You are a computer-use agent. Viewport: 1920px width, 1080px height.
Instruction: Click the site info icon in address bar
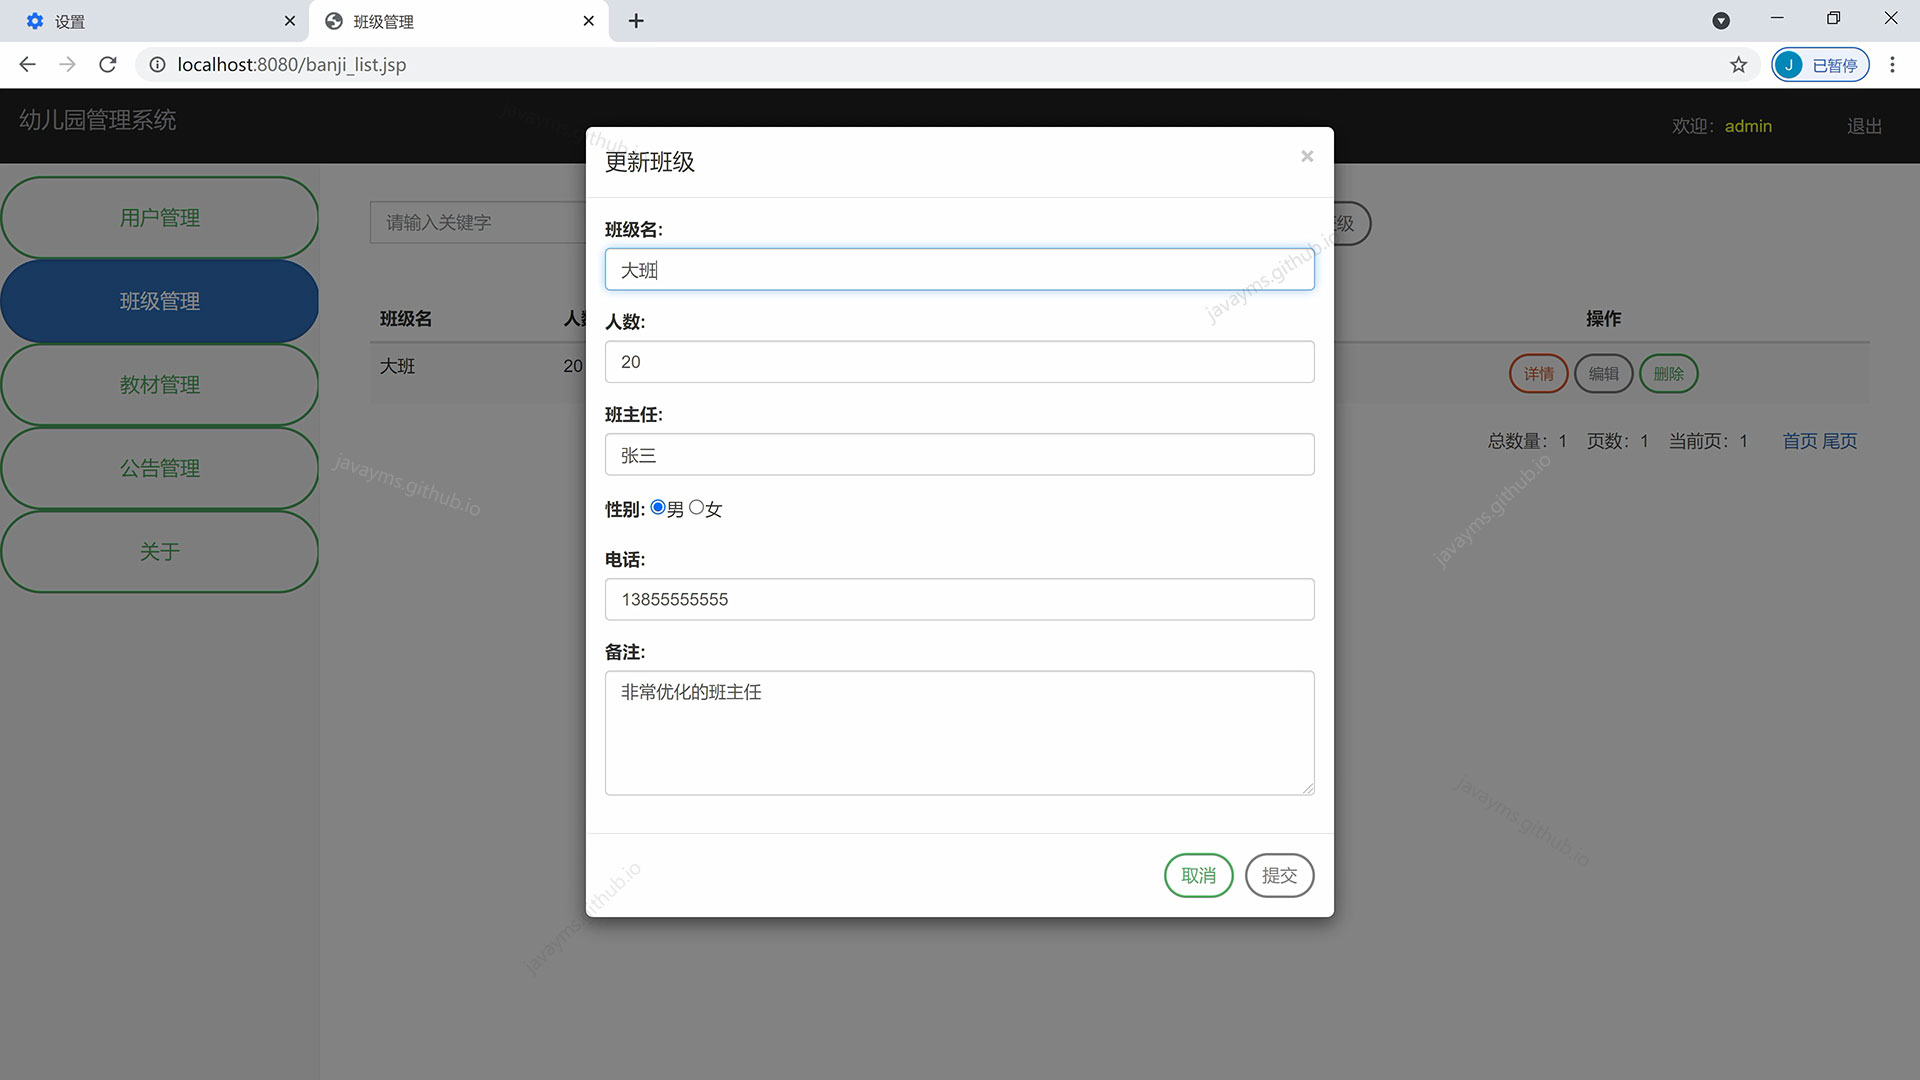(157, 65)
